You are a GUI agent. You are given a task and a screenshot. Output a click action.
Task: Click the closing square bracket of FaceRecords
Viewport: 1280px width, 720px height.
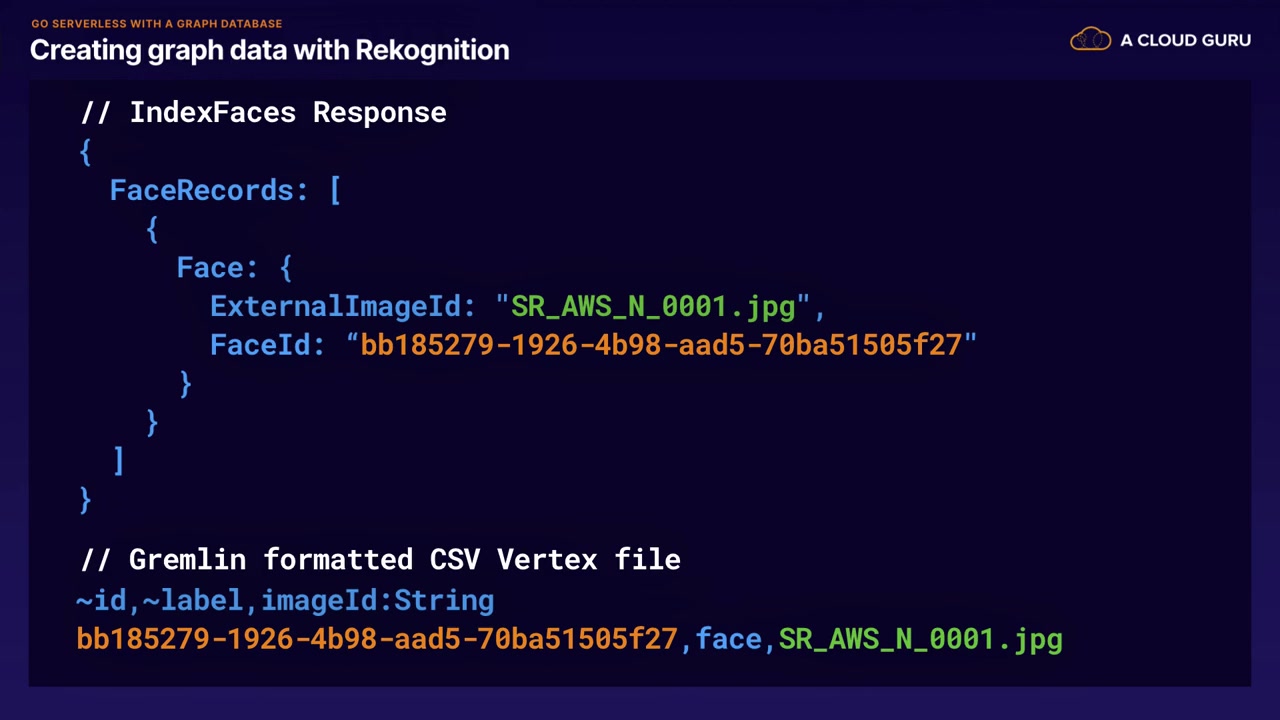pos(118,460)
